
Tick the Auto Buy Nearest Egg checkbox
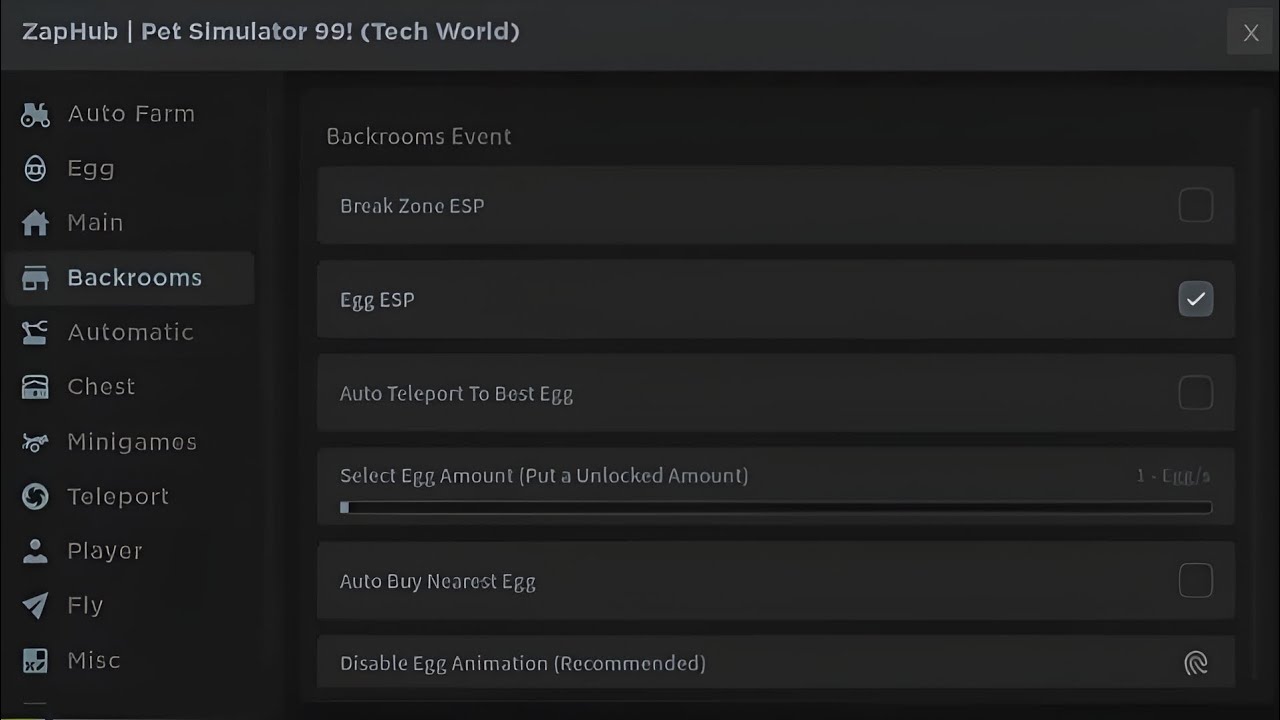1195,581
